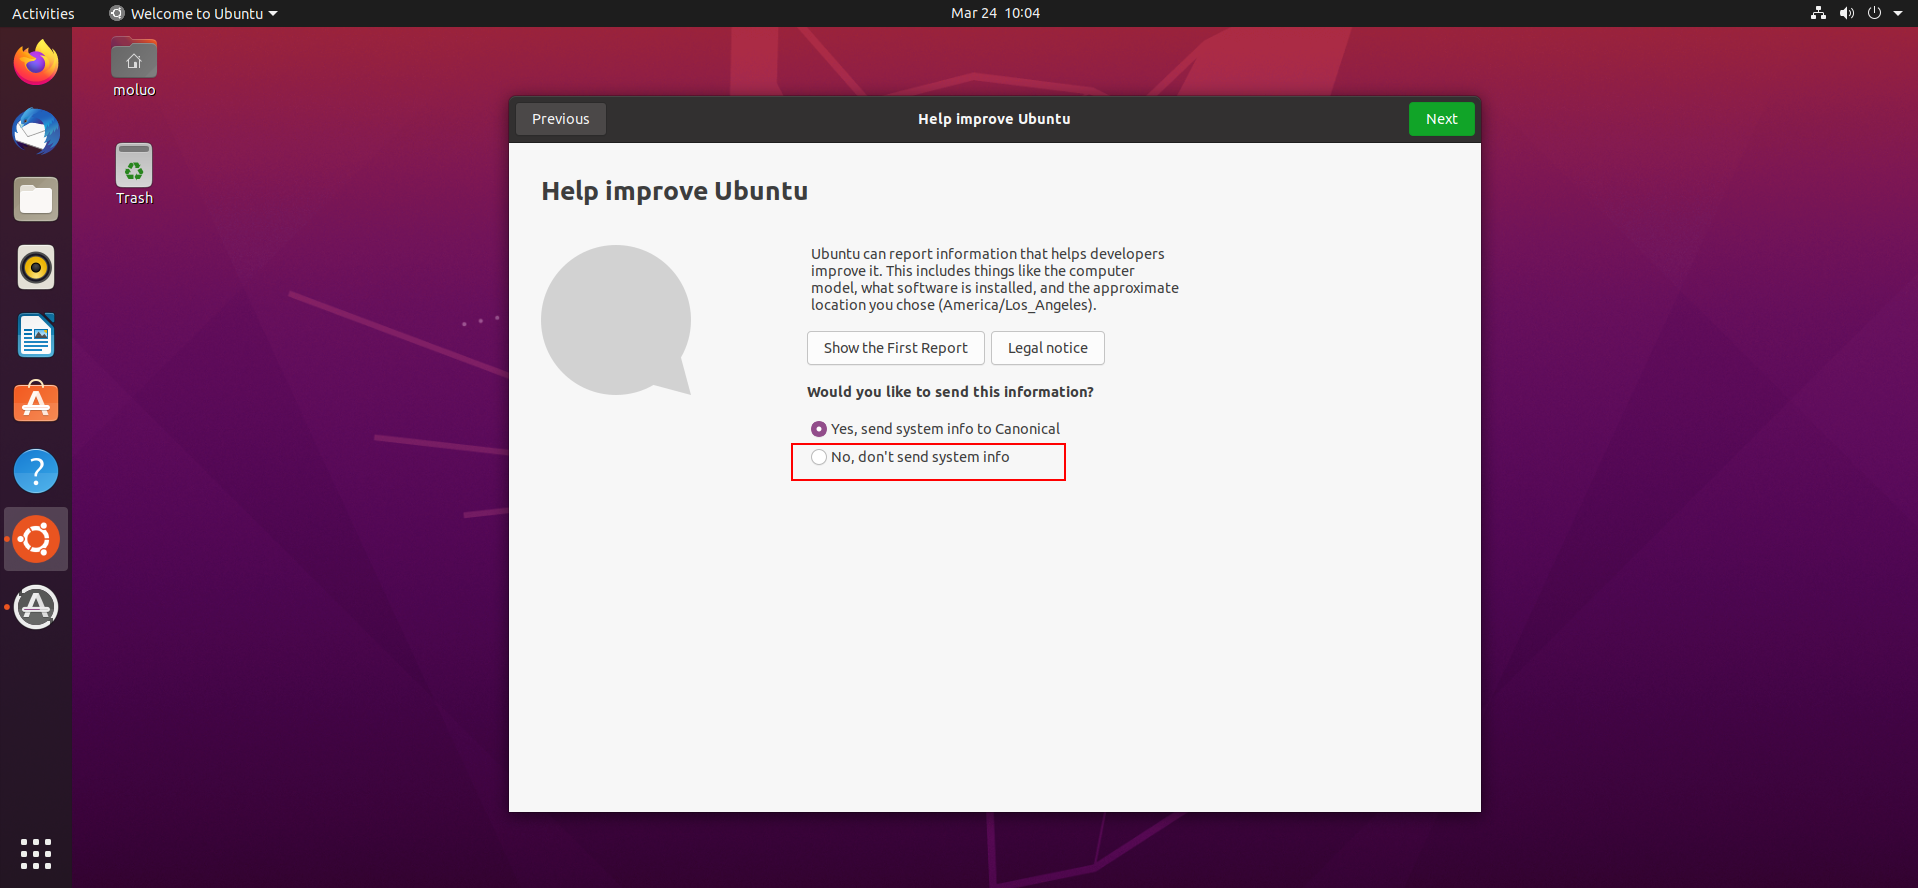
Task: Go back with the Previous button
Action: tap(560, 119)
